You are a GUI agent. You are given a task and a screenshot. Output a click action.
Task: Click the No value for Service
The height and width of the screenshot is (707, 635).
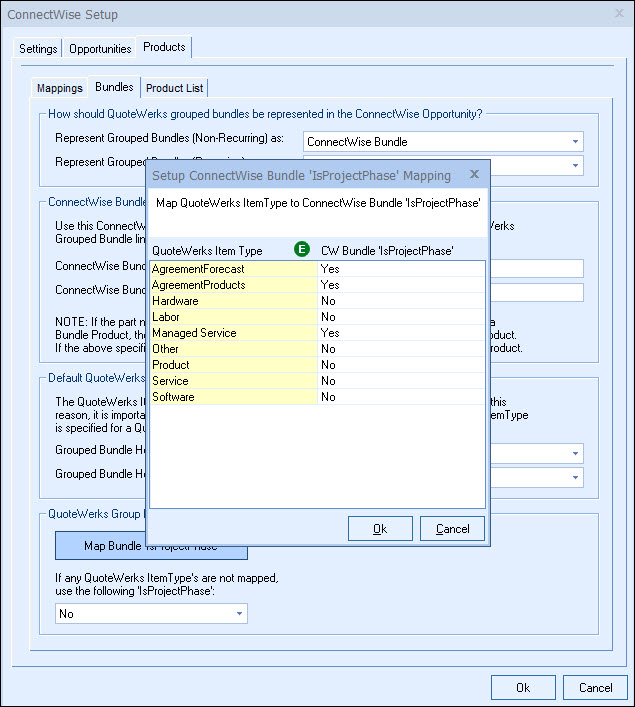401,381
